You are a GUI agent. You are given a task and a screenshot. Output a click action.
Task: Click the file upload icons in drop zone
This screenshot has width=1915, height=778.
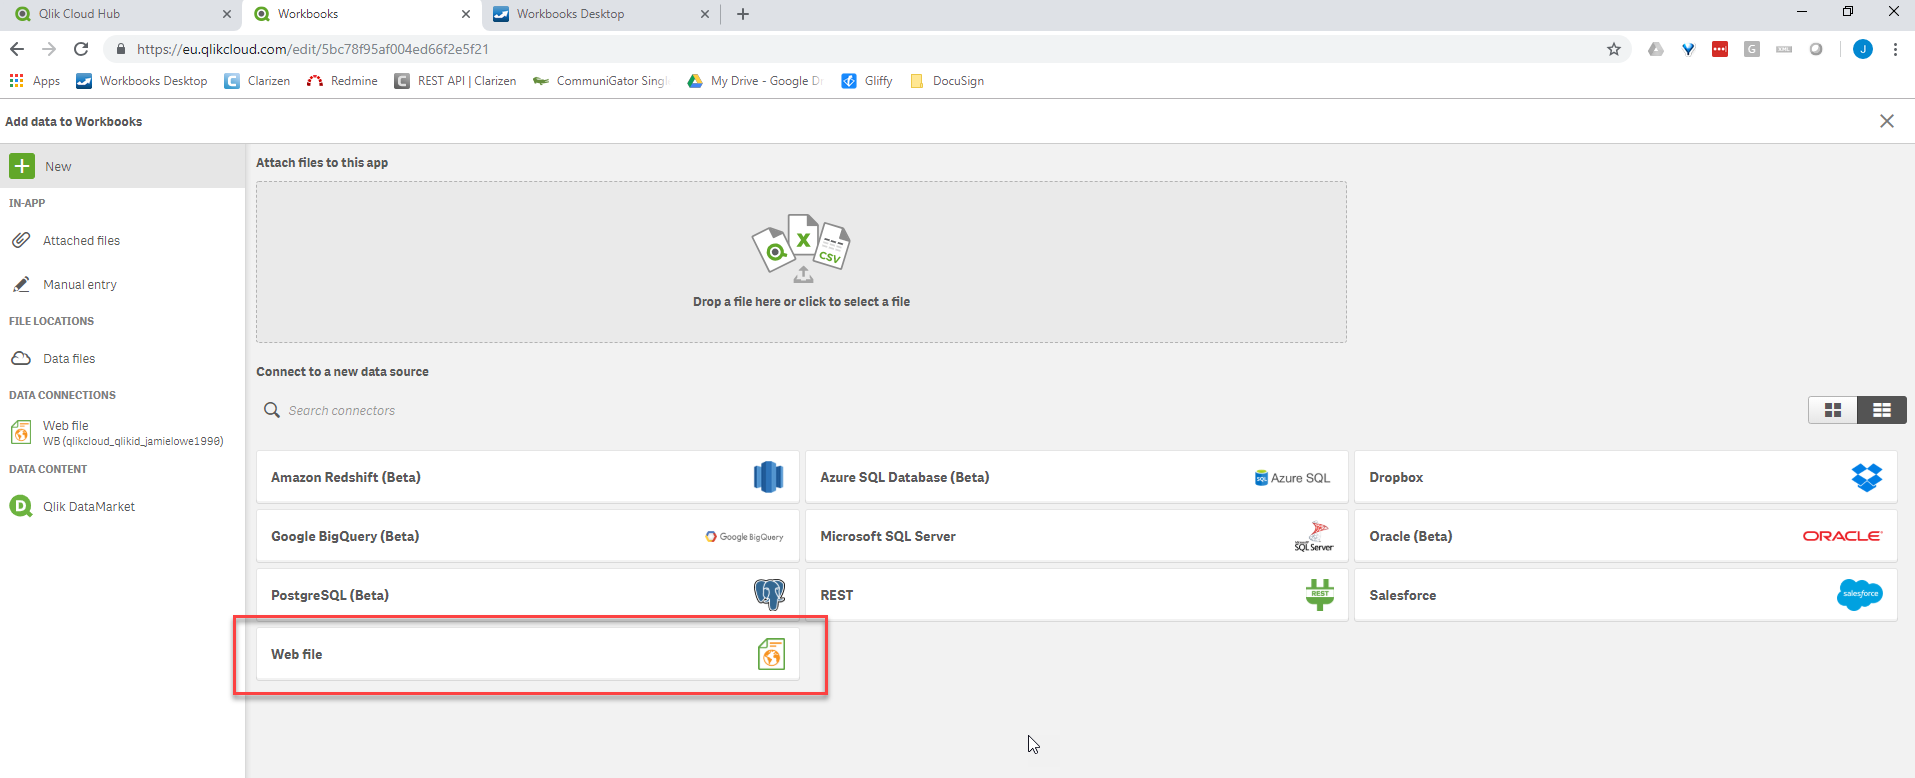click(x=801, y=247)
